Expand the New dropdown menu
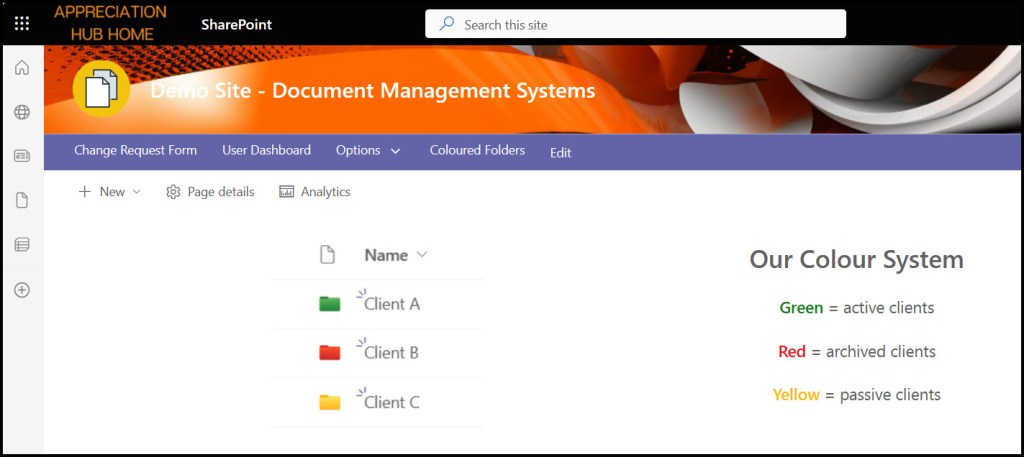The image size is (1024, 457). (110, 192)
